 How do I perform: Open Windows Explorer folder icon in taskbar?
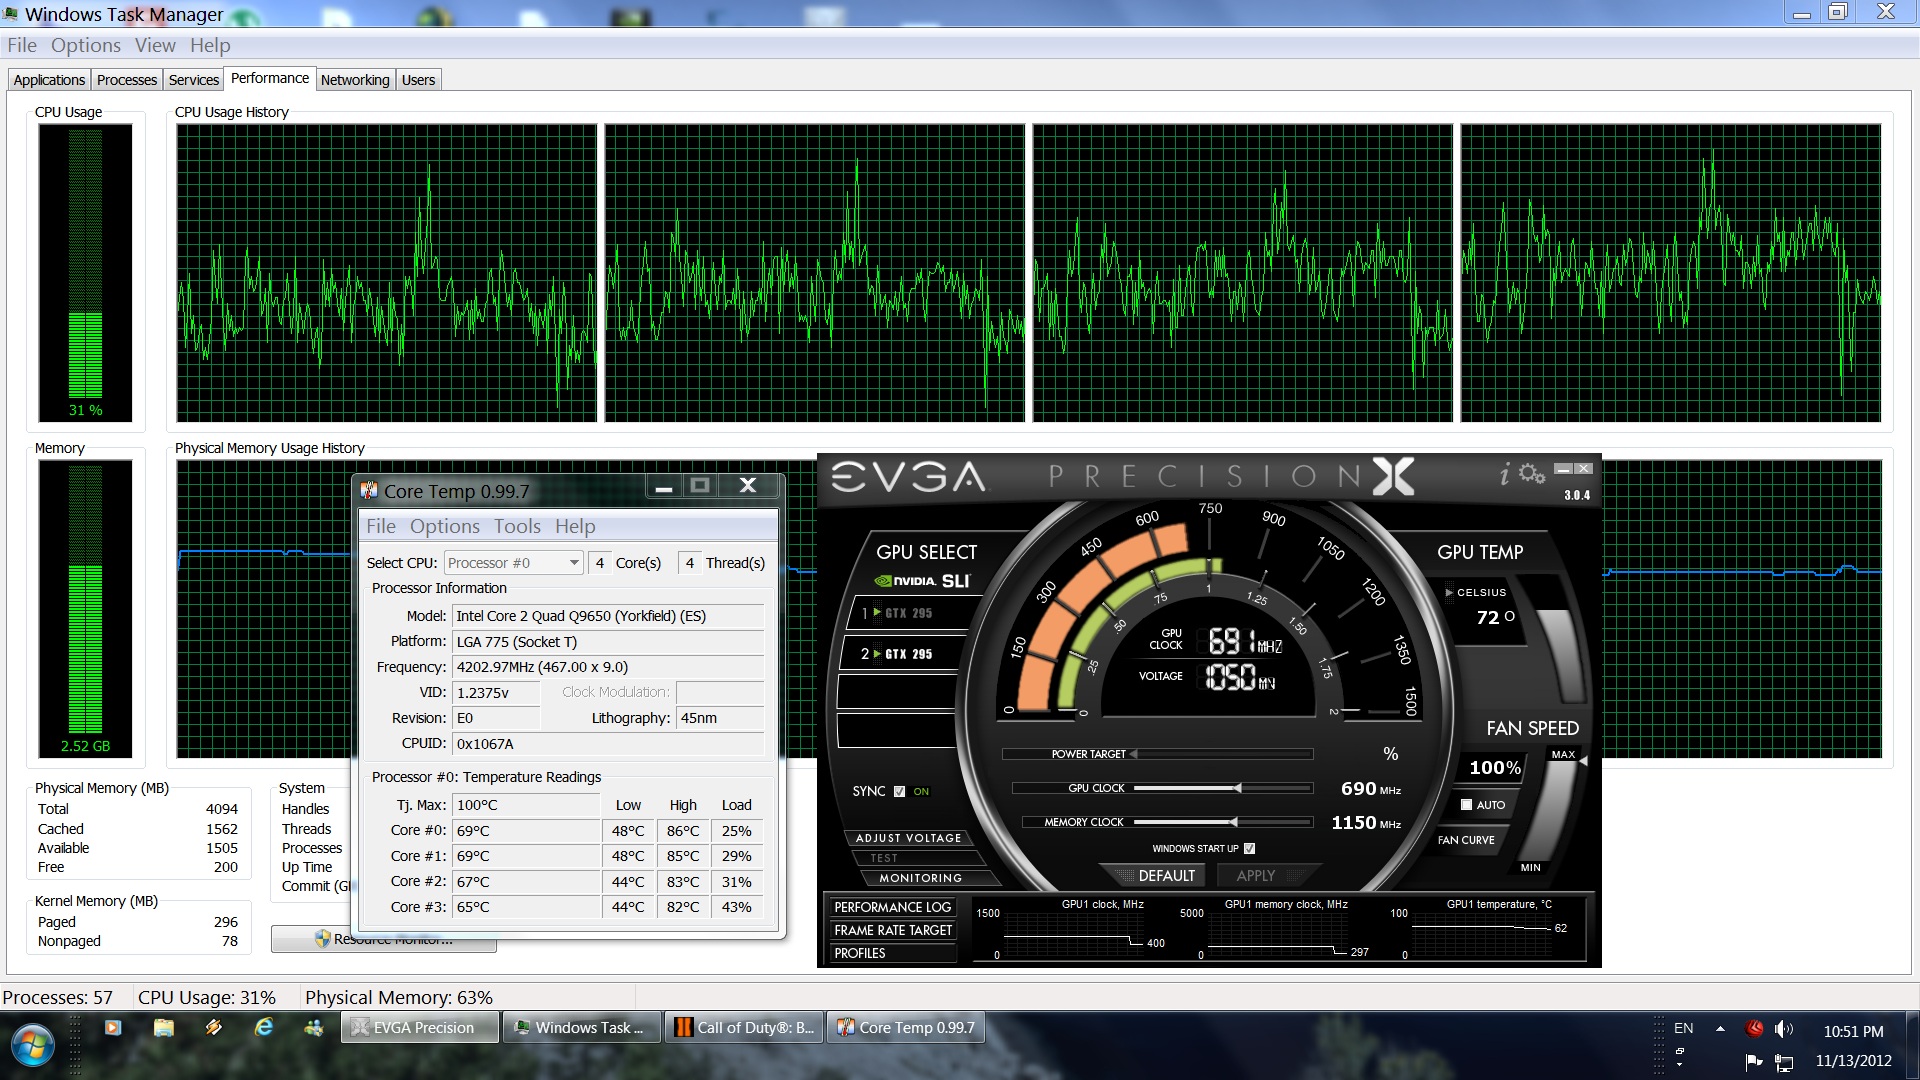tap(164, 1027)
